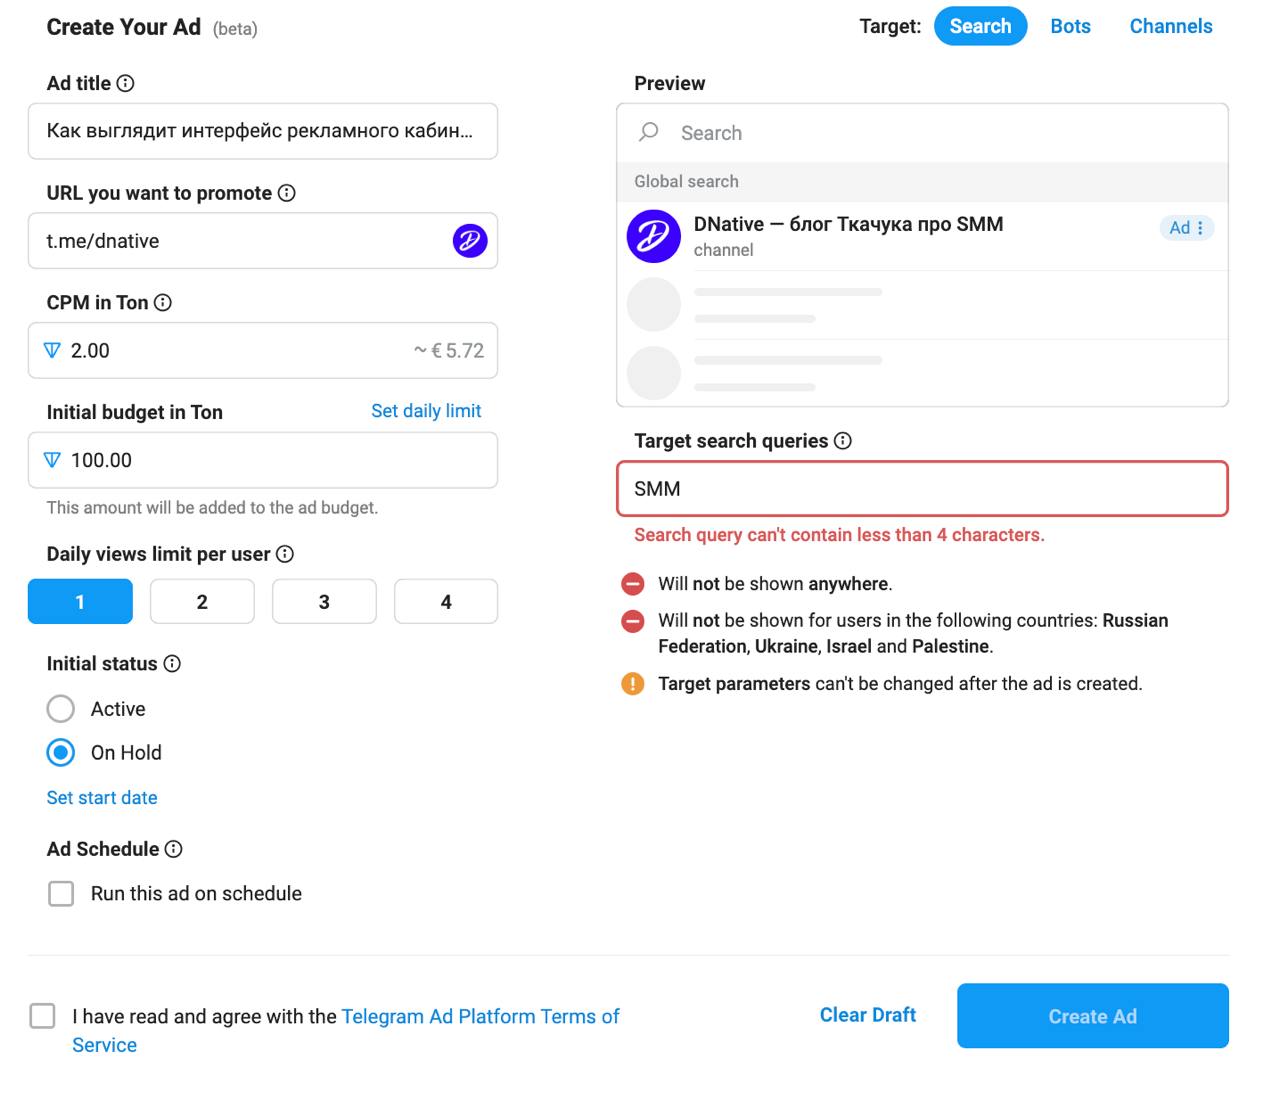Viewport: 1280px width, 1093px height.
Task: Click Clear Draft
Action: point(867,1015)
